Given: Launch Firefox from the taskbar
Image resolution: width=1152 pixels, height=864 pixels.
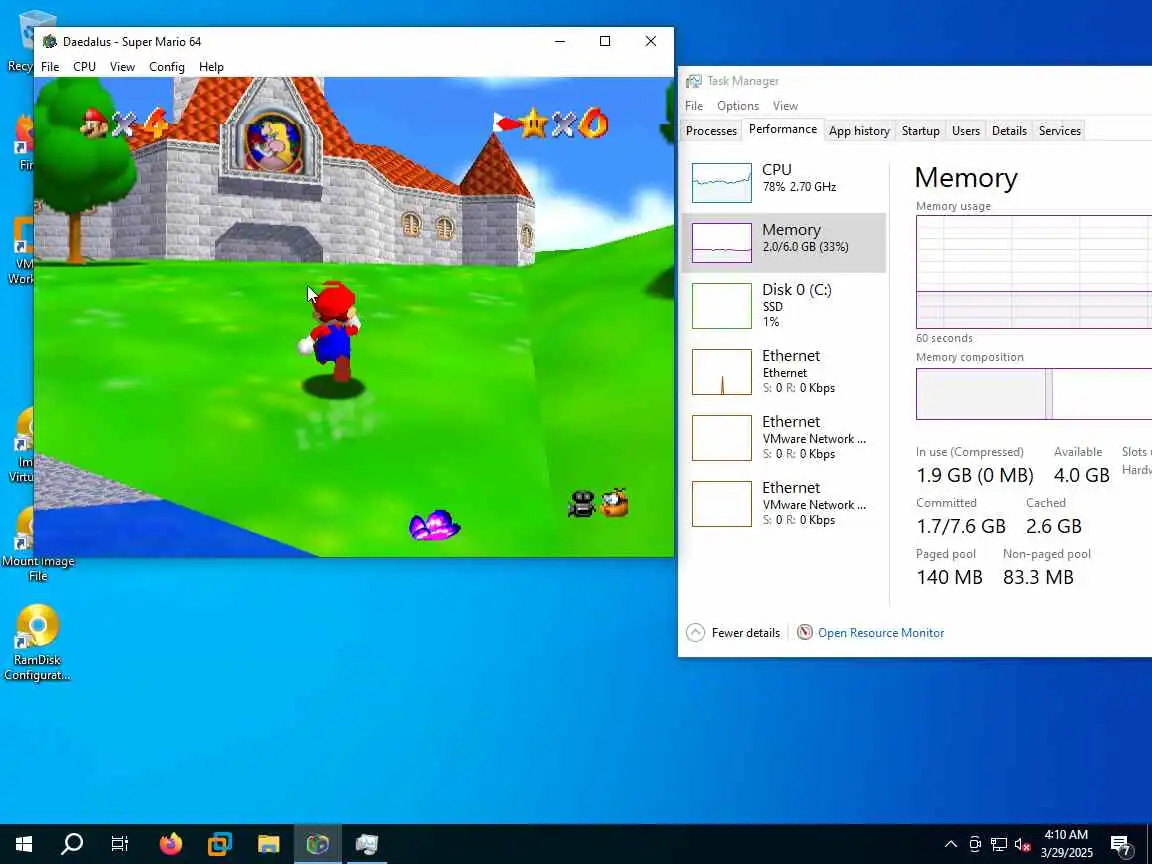Looking at the screenshot, I should click(x=170, y=844).
